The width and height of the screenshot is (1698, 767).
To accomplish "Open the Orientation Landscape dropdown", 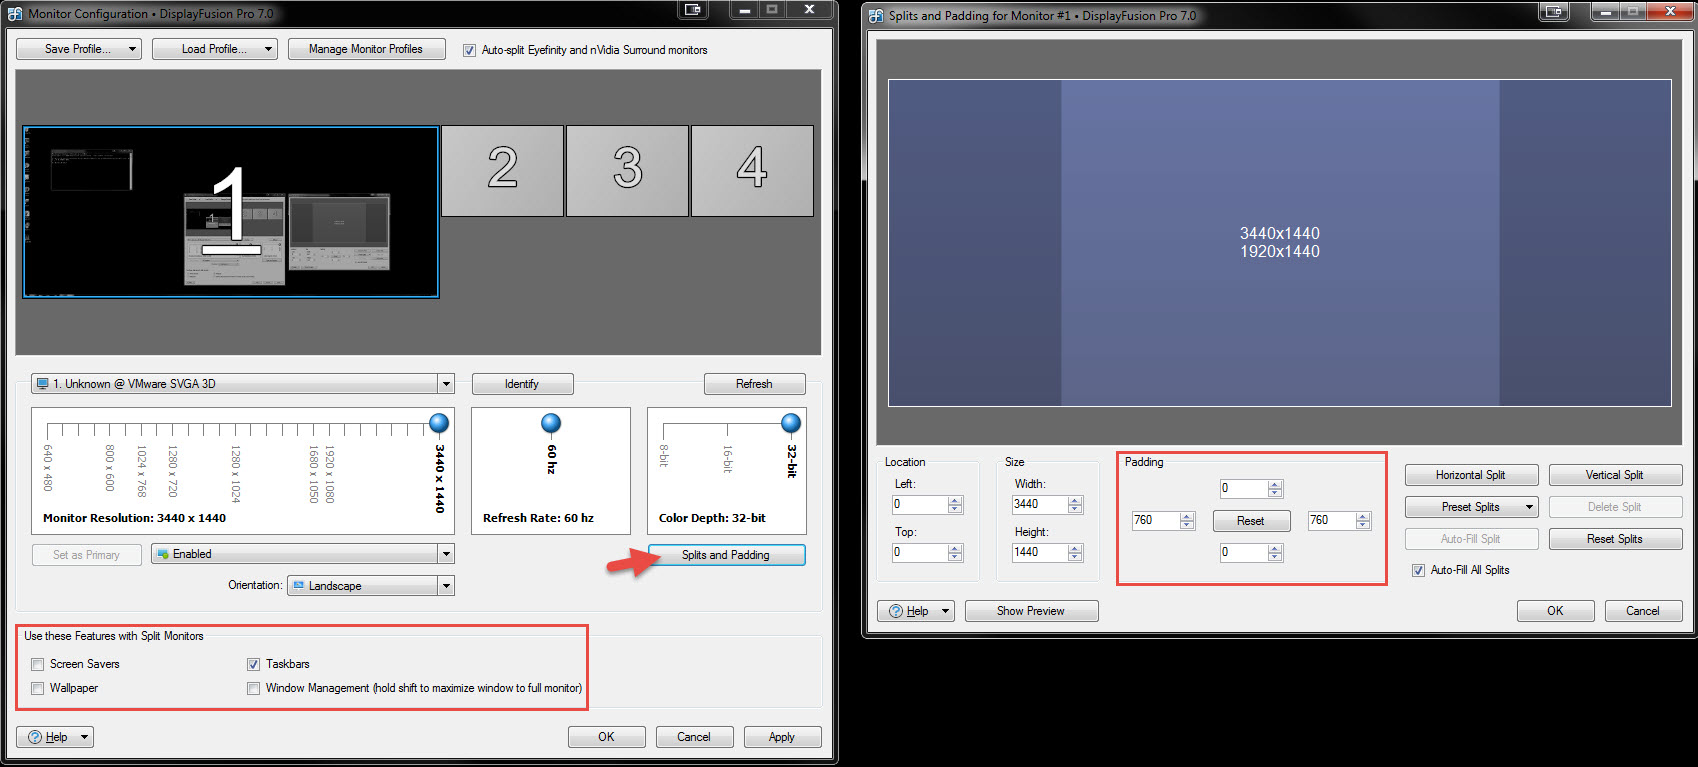I will (x=371, y=586).
